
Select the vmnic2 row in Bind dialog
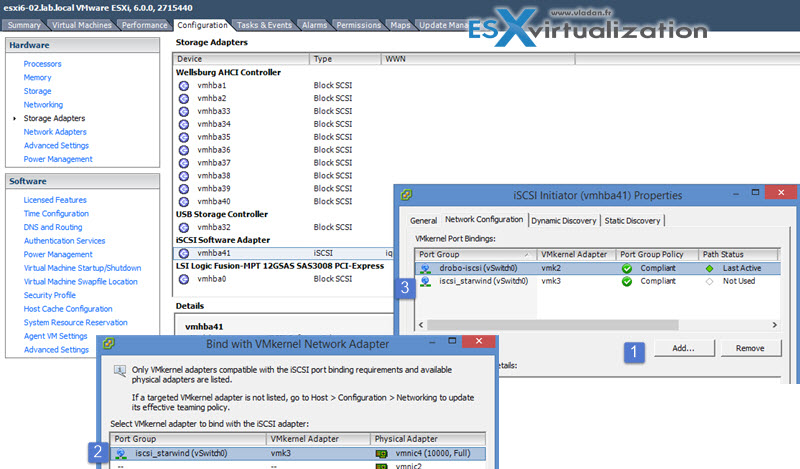[297, 465]
